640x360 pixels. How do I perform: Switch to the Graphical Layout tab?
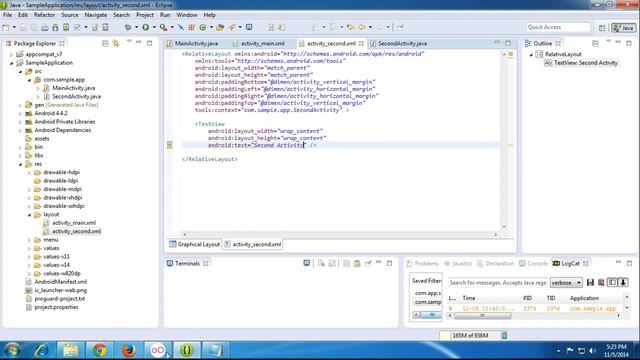point(194,244)
